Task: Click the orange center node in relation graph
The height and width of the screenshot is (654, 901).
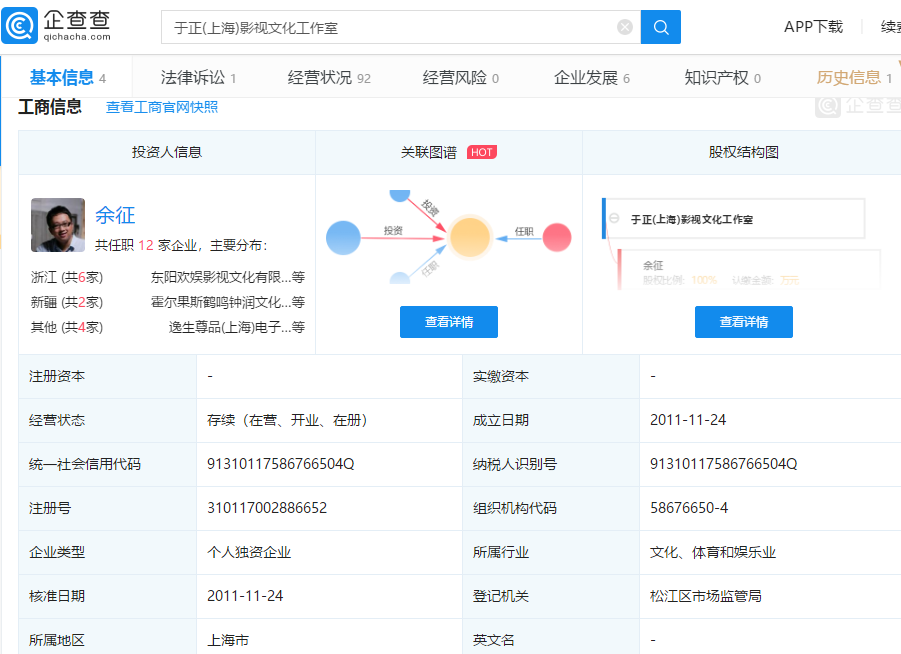Action: point(470,237)
